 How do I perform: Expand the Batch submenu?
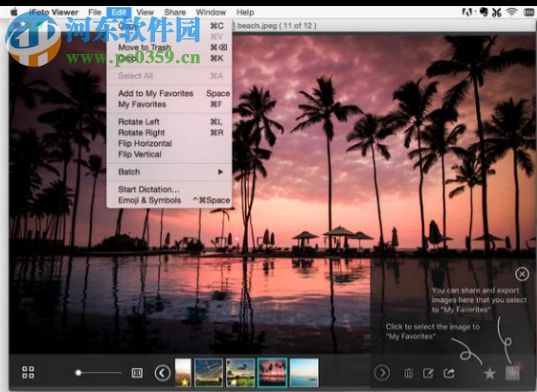tap(170, 172)
